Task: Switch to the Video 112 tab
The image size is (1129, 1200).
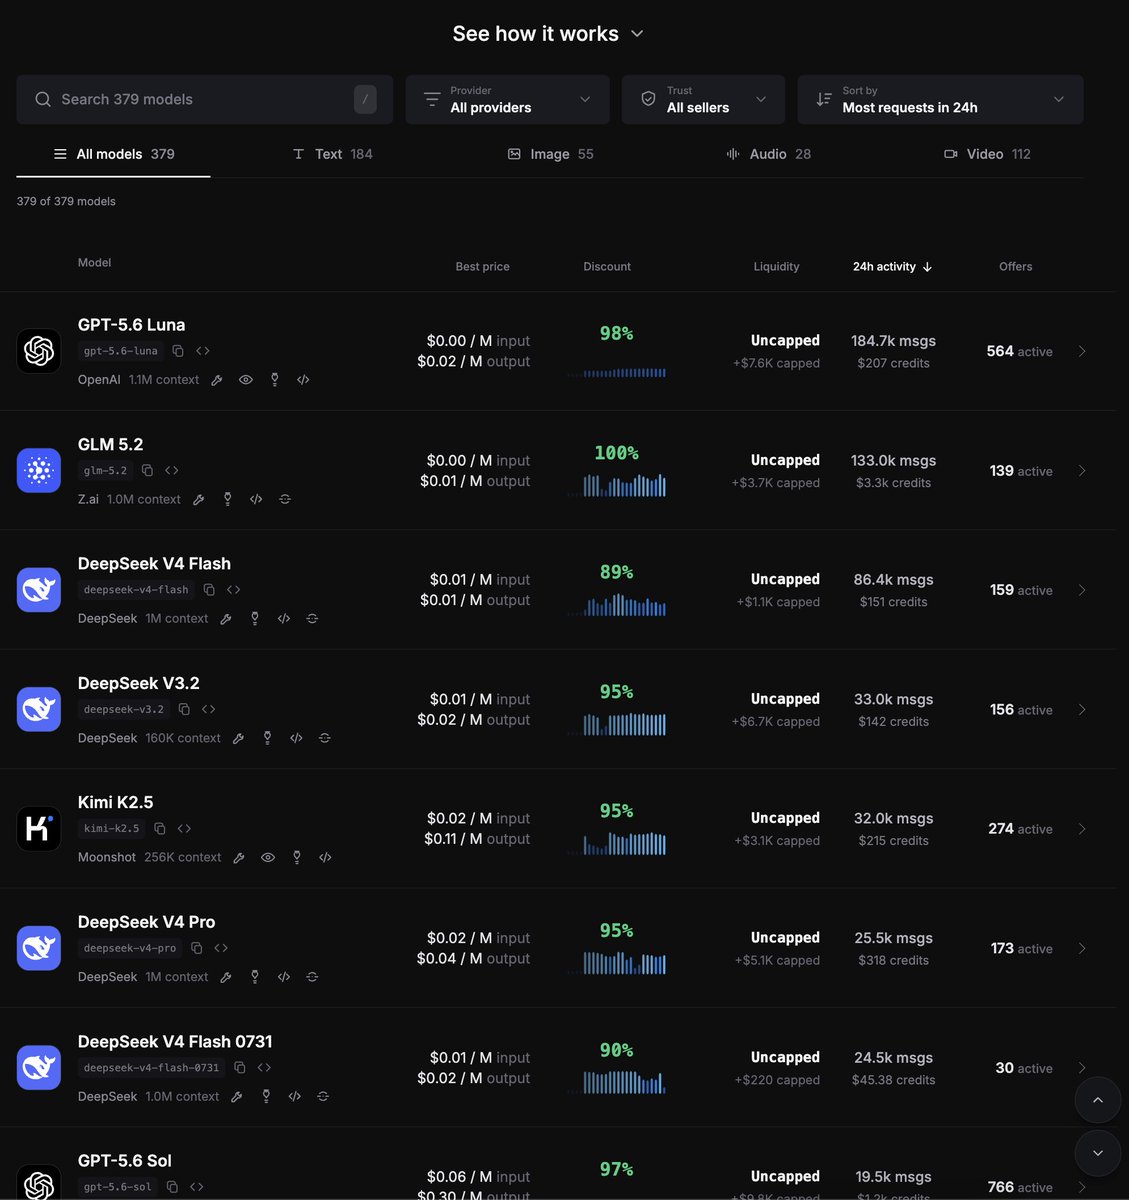Action: (987, 154)
